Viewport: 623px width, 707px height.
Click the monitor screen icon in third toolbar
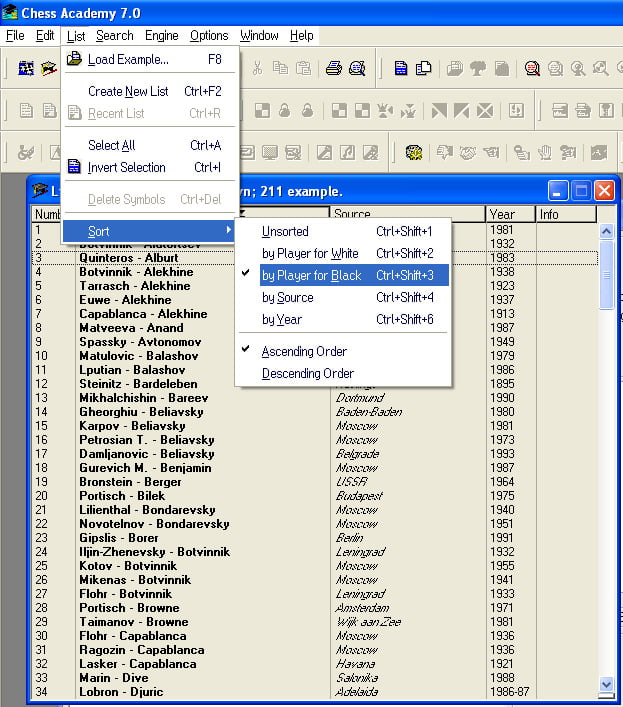270,153
